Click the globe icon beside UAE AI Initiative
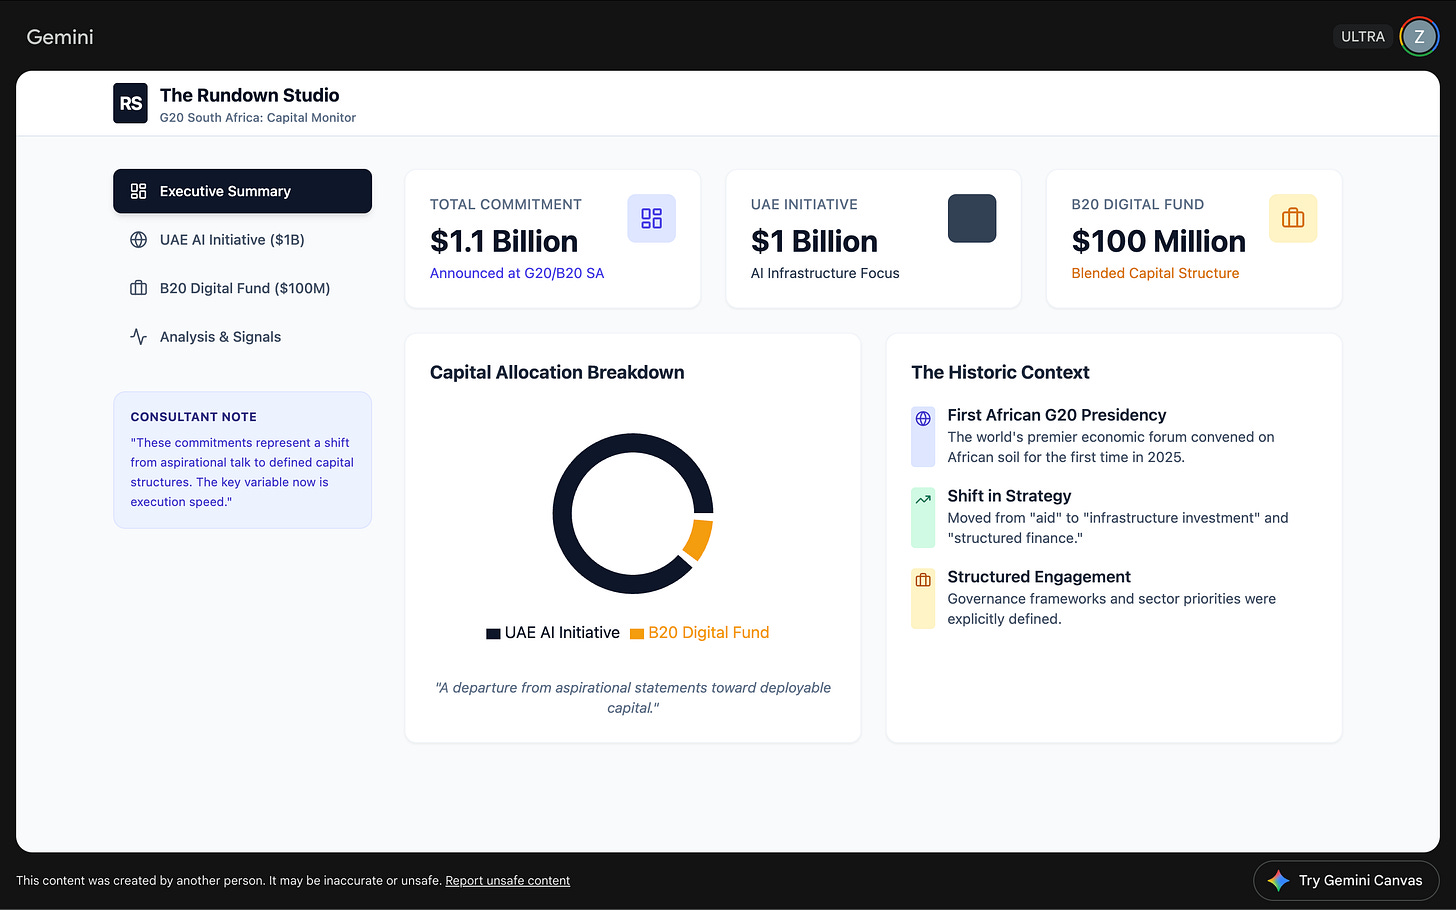This screenshot has height=910, width=1456. point(139,240)
